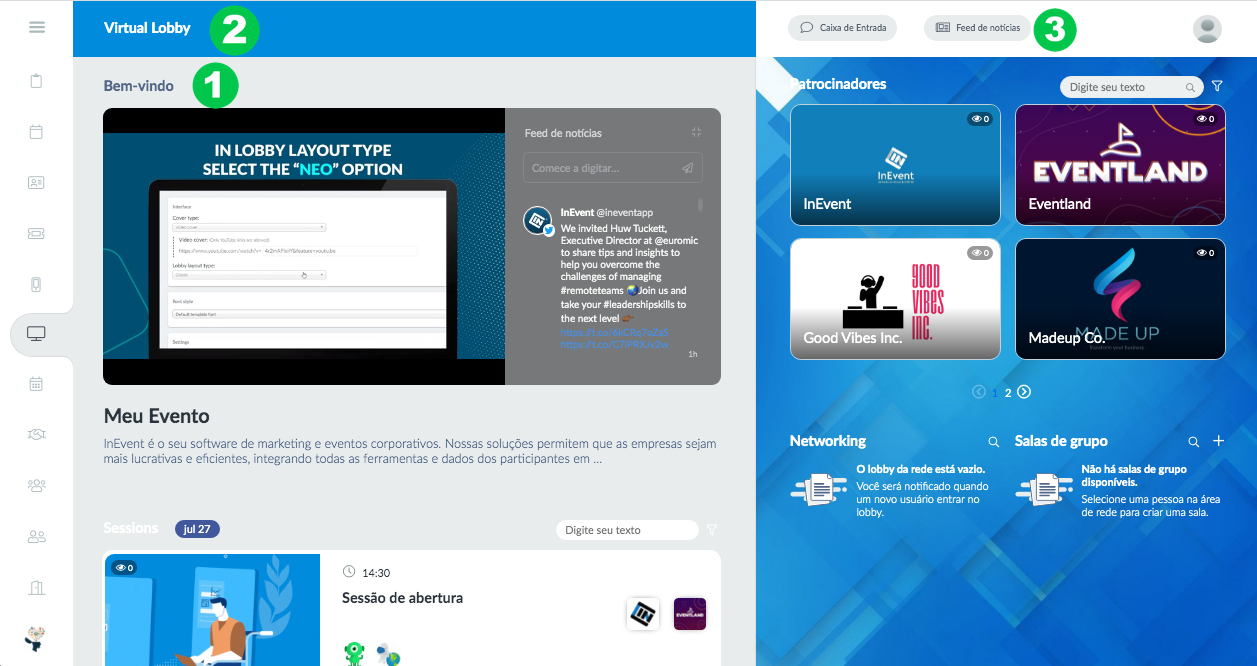Click the Eventland card views eye badge

(x=1205, y=119)
